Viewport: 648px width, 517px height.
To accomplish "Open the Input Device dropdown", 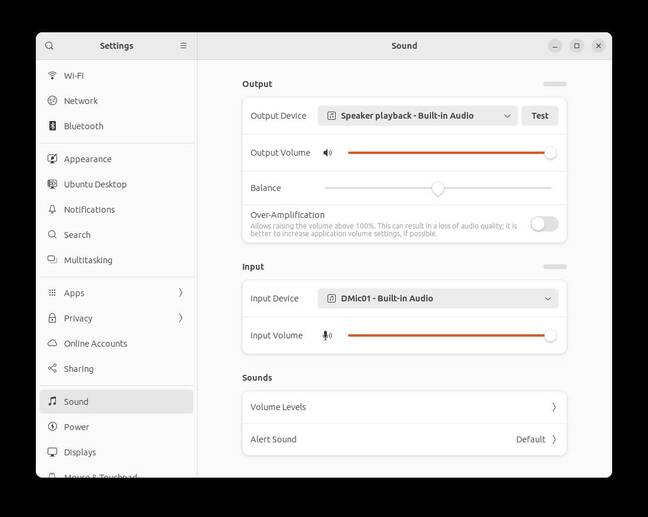I will coord(437,298).
